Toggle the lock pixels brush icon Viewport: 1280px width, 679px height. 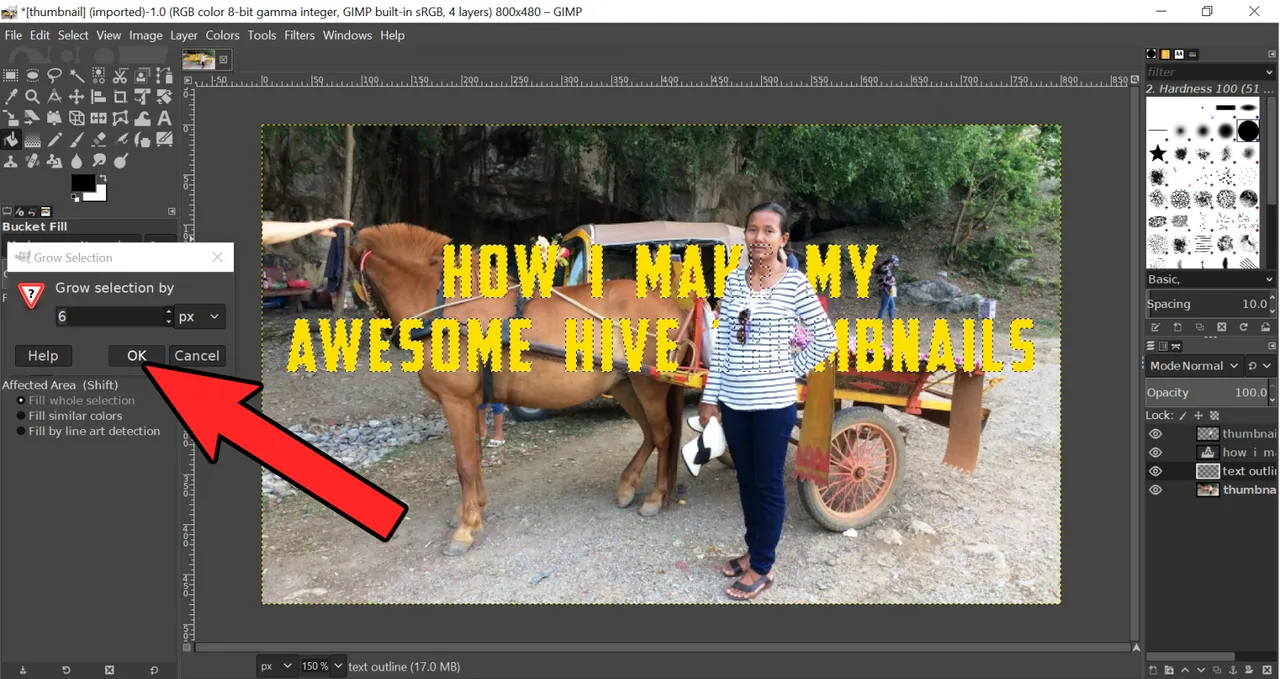pos(1183,416)
